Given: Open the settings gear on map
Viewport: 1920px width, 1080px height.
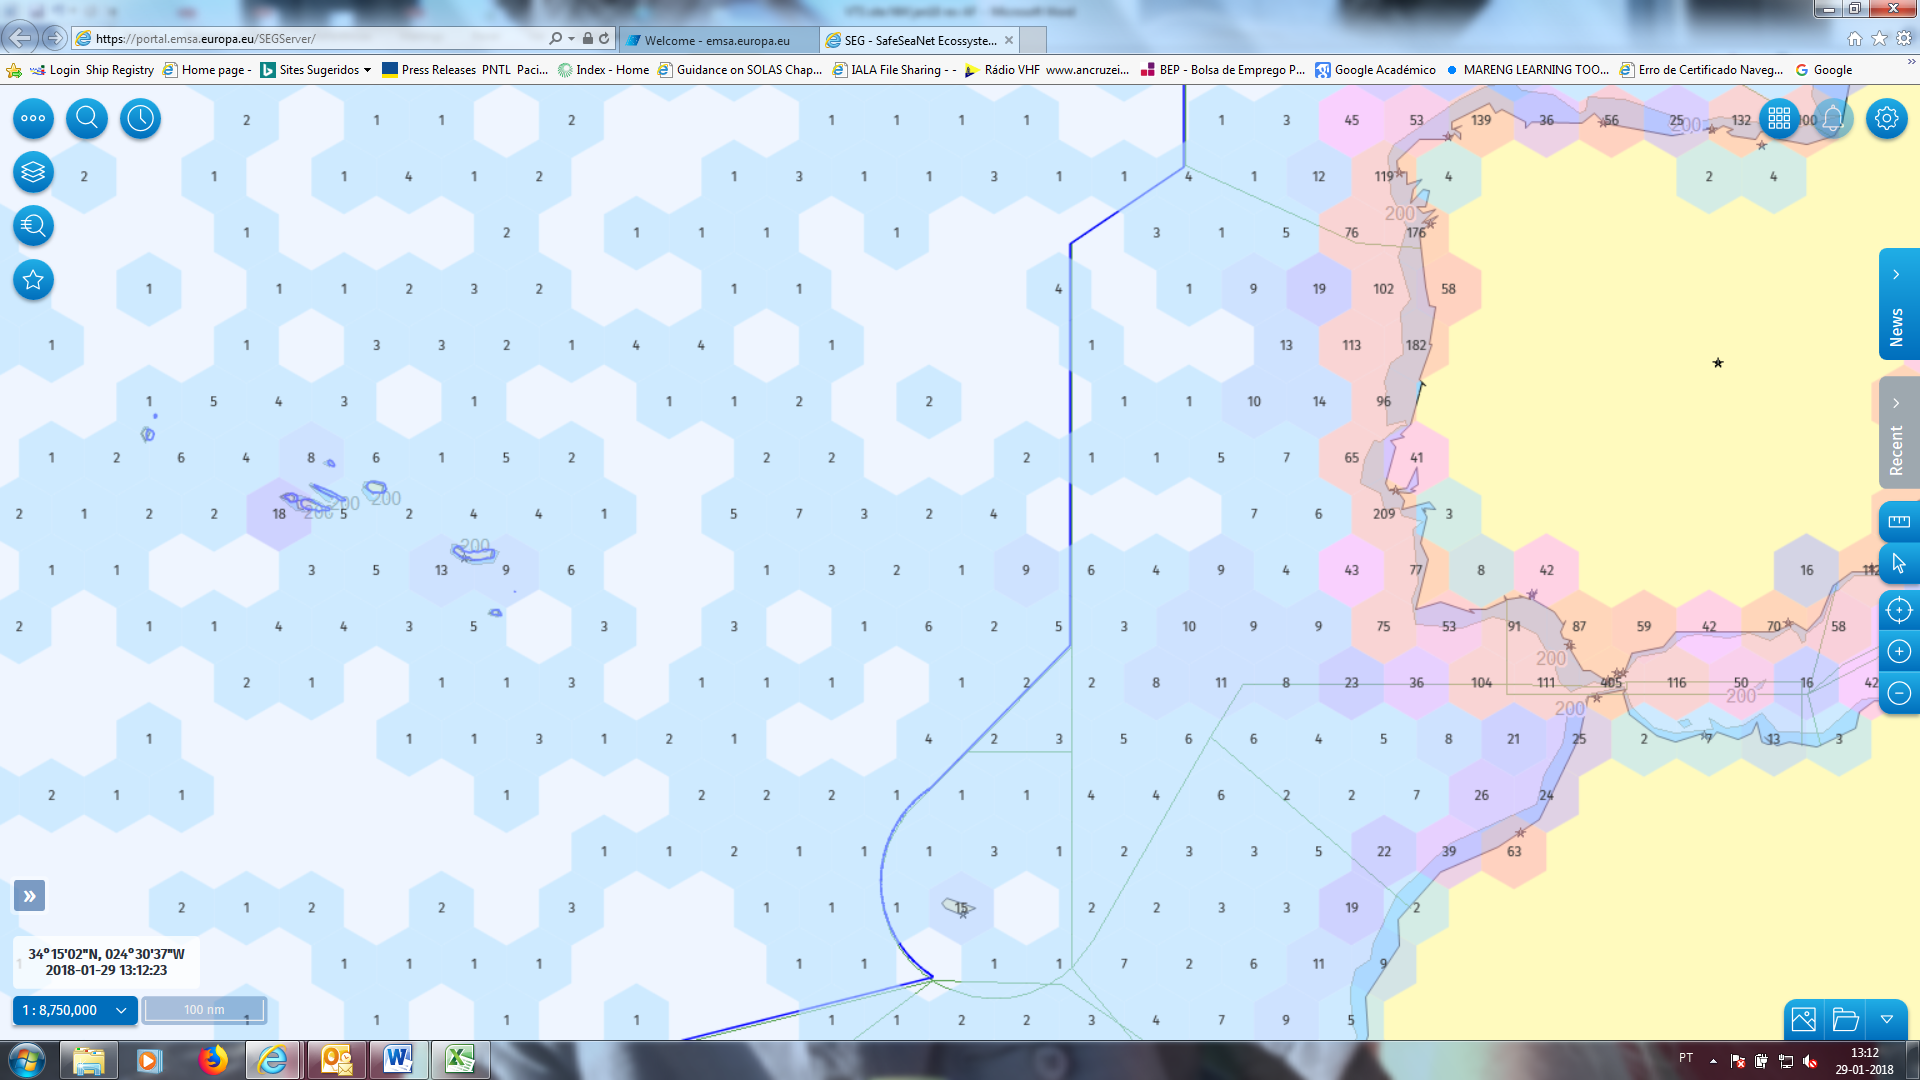Looking at the screenshot, I should 1887,118.
